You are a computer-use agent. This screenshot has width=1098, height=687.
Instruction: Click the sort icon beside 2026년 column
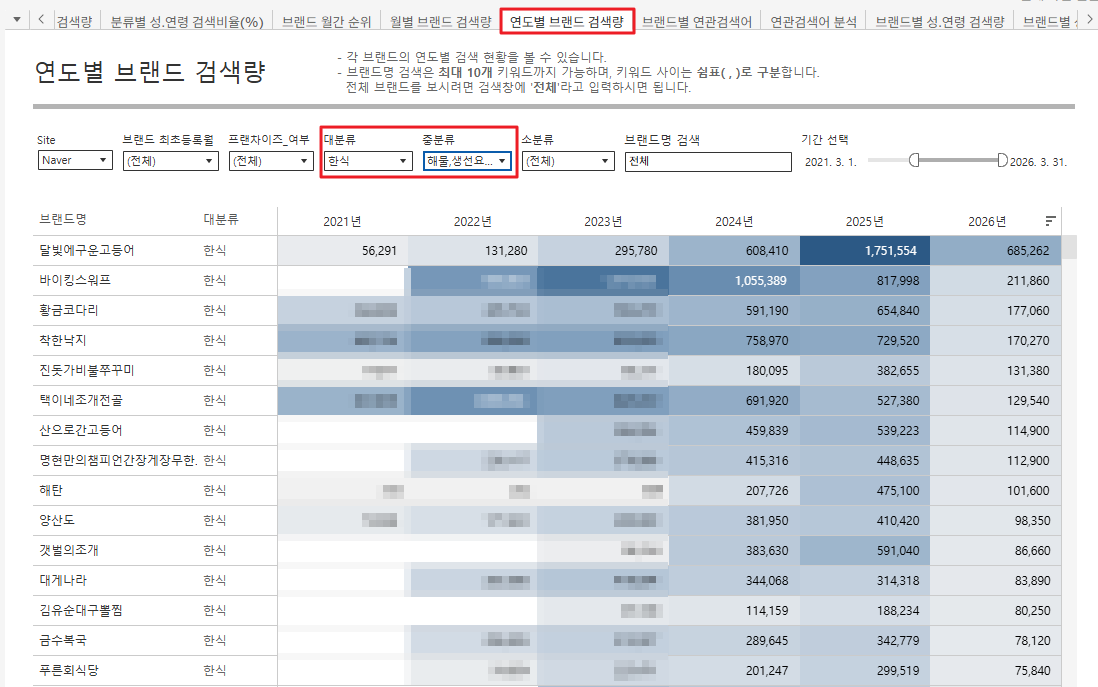[x=1050, y=221]
